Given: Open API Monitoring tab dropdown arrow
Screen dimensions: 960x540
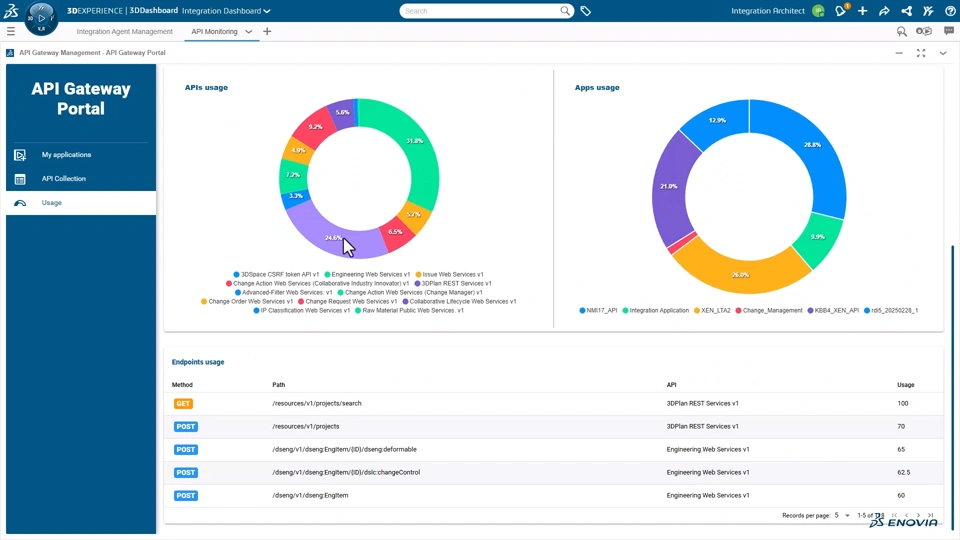Looking at the screenshot, I should 248,31.
